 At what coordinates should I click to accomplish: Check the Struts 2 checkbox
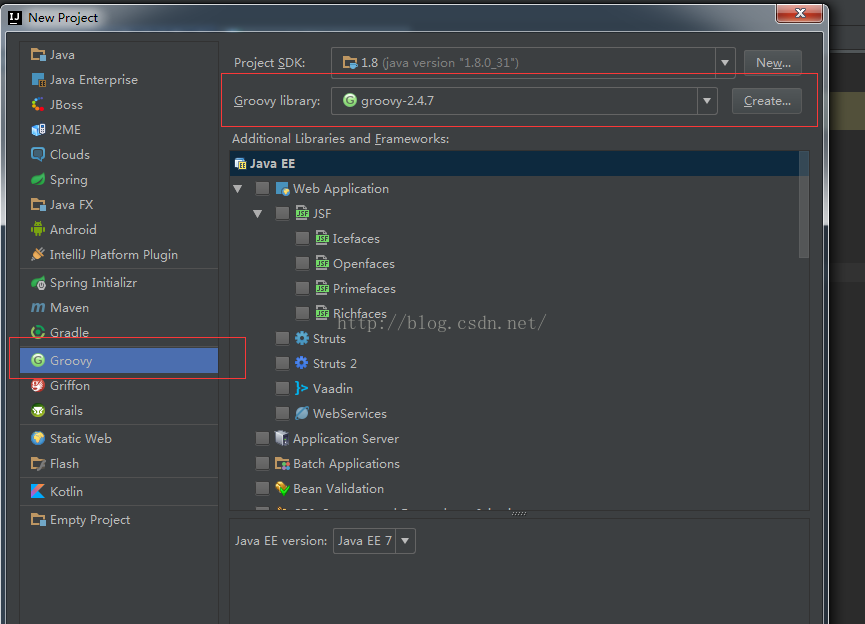pyautogui.click(x=282, y=363)
